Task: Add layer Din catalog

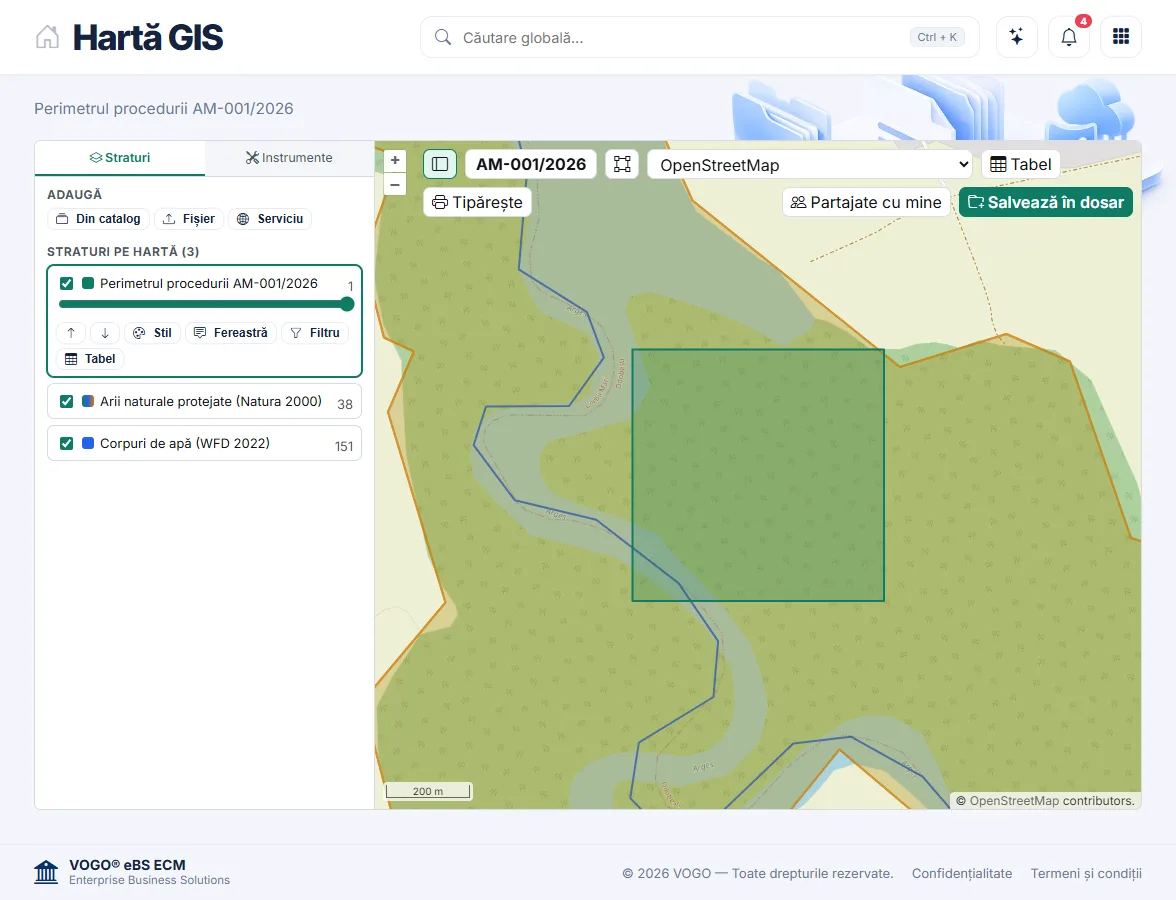Action: point(98,219)
